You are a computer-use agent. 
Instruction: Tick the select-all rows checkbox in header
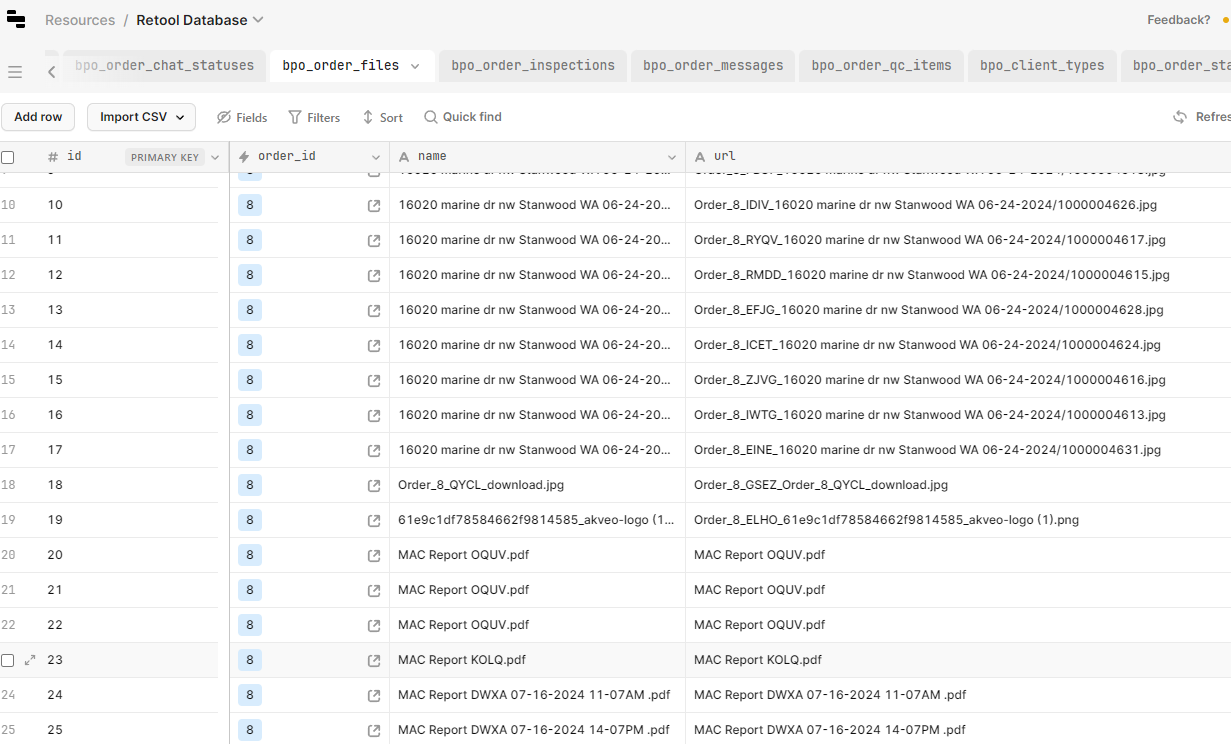click(x=8, y=157)
